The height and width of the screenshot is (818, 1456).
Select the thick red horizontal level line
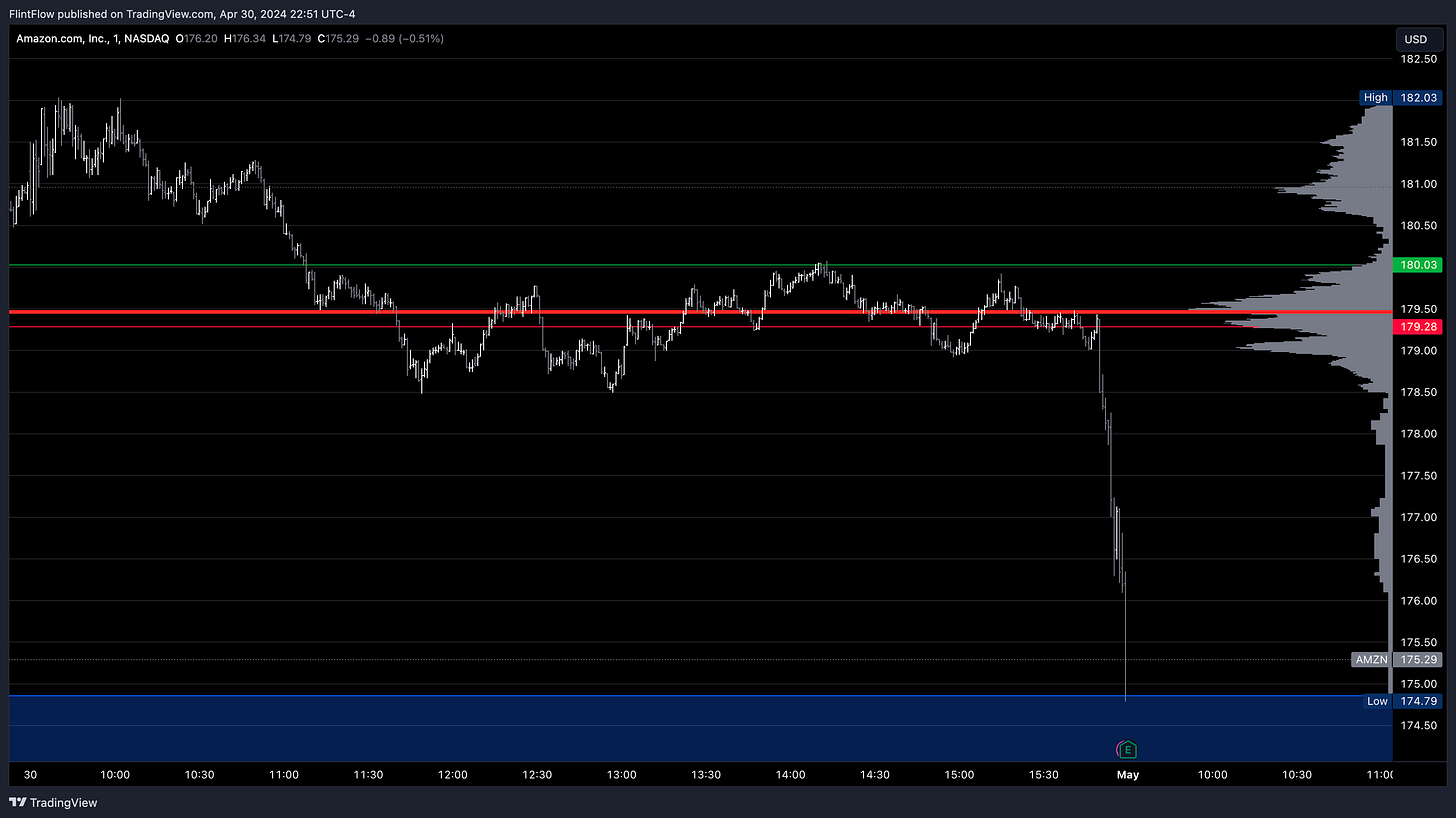(700, 312)
